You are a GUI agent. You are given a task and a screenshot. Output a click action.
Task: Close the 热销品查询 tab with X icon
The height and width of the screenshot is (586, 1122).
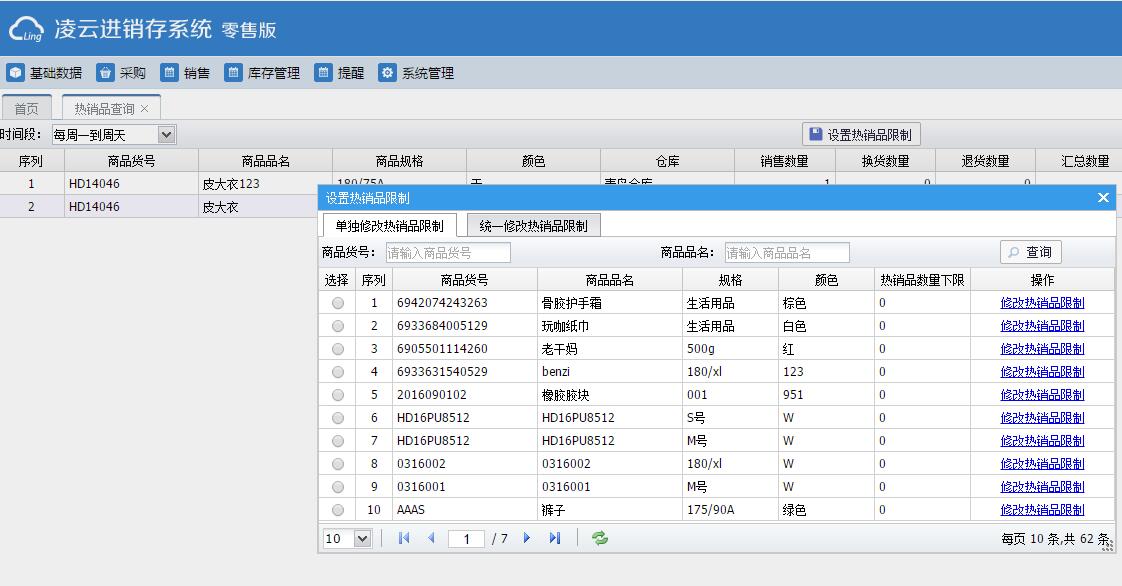(145, 109)
